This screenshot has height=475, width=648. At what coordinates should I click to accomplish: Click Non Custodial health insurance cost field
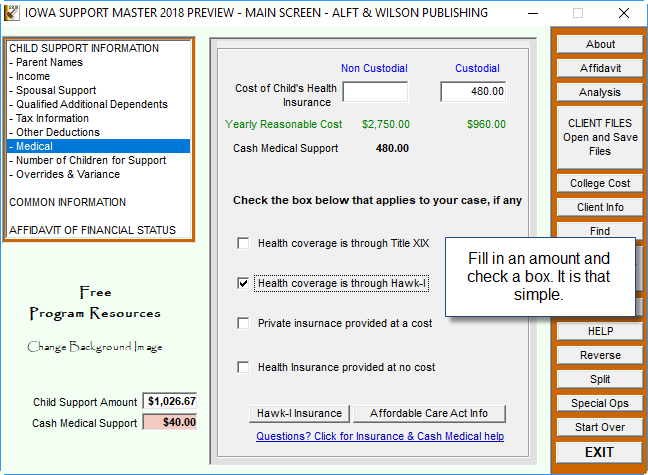coord(375,91)
